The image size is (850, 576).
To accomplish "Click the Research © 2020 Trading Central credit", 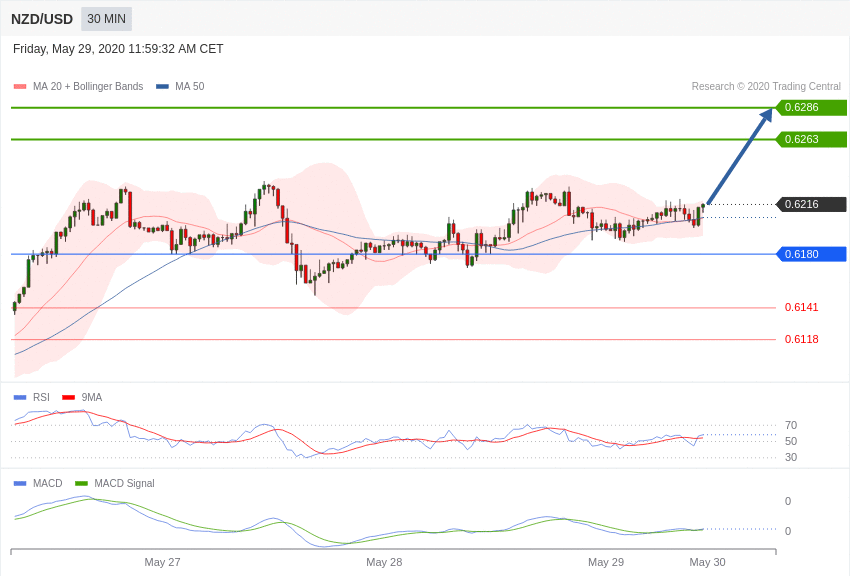I will (x=766, y=86).
